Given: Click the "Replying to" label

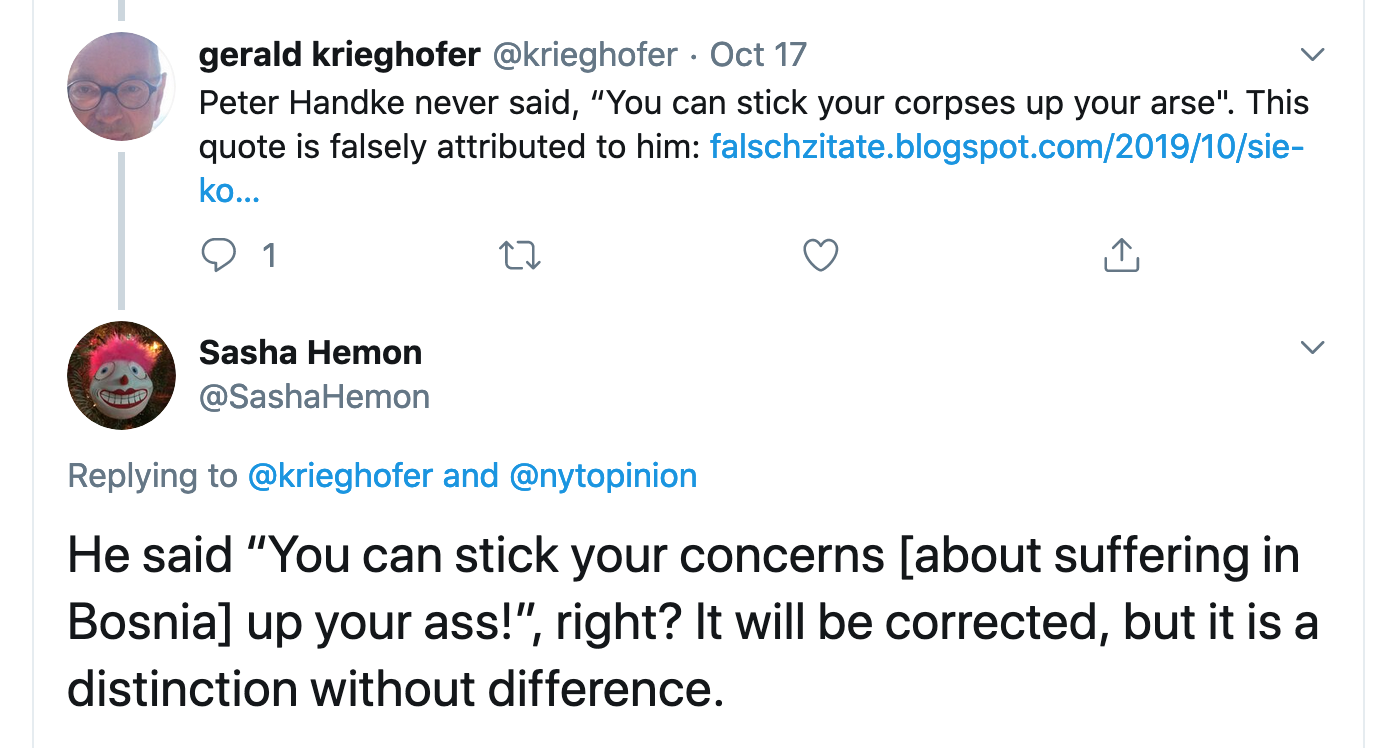Looking at the screenshot, I should [152, 475].
